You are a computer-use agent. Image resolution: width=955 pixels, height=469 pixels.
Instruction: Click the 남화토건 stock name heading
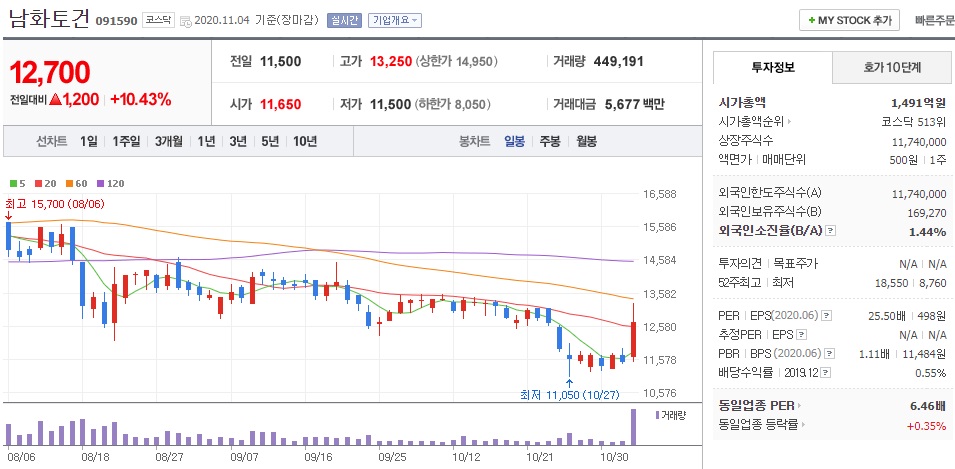pos(49,18)
